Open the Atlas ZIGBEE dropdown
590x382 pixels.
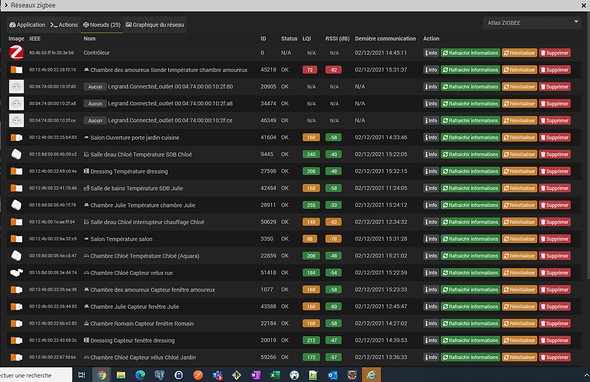point(532,23)
